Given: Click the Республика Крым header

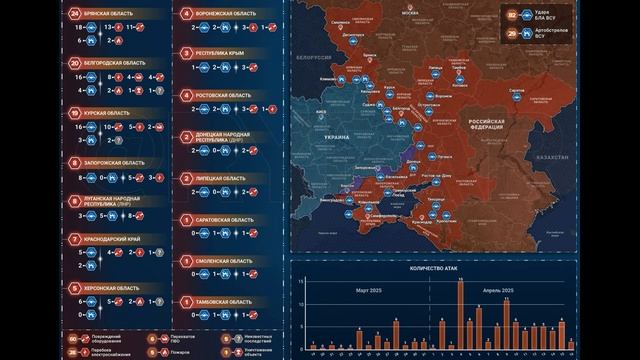Looking at the screenshot, I should click(x=220, y=53).
